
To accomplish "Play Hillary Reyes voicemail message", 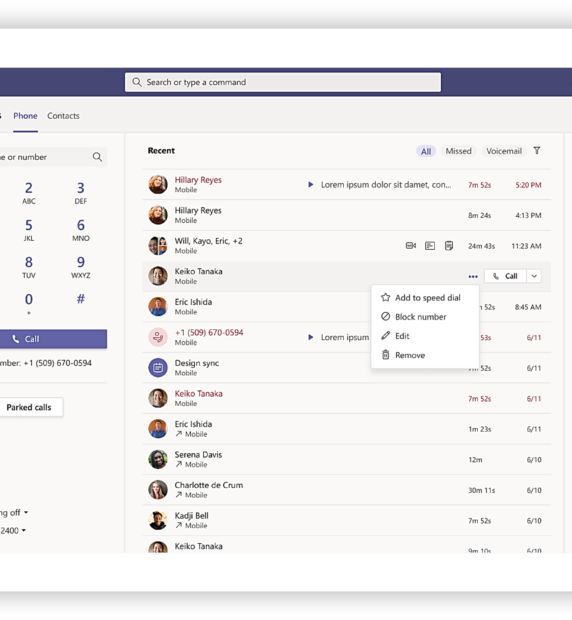I will pyautogui.click(x=311, y=184).
